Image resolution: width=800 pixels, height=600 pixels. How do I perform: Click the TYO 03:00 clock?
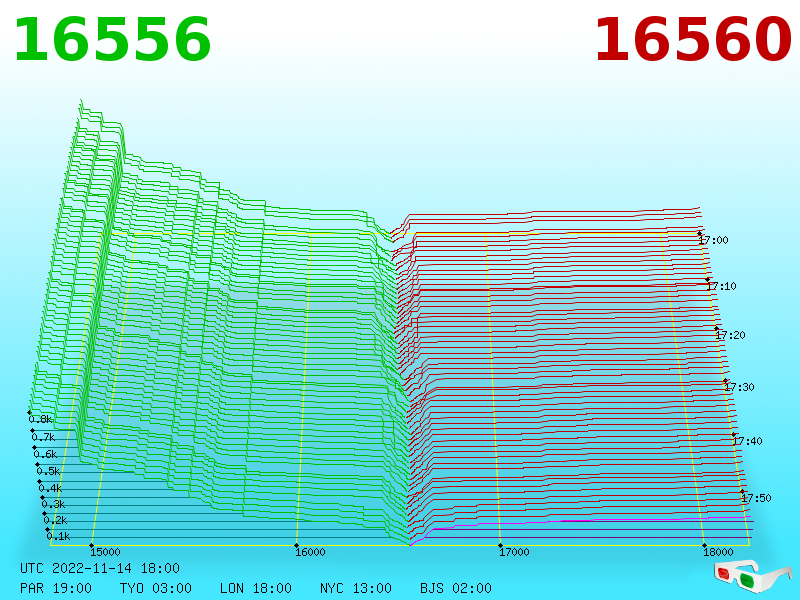pyautogui.click(x=156, y=588)
